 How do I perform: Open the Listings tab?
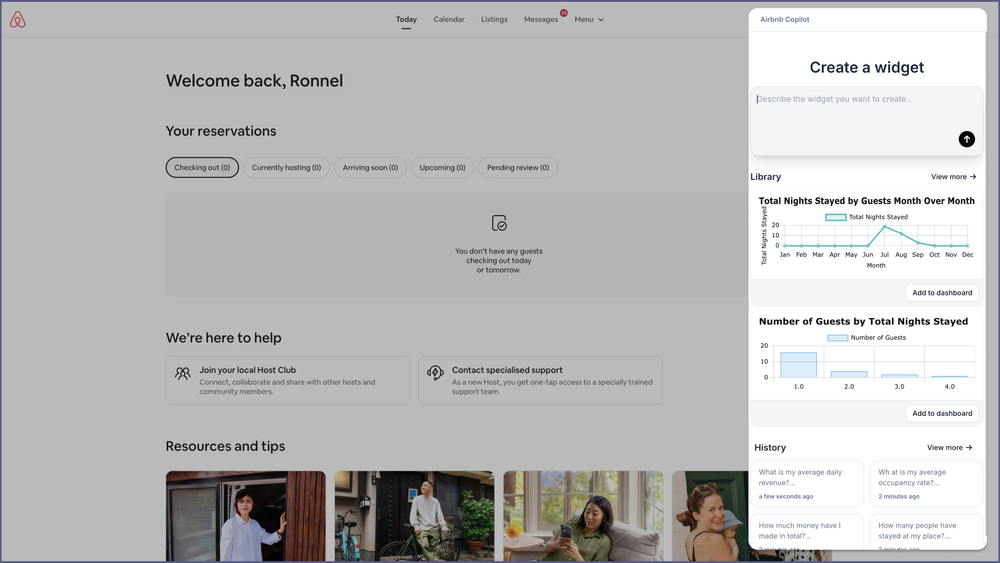coord(494,20)
